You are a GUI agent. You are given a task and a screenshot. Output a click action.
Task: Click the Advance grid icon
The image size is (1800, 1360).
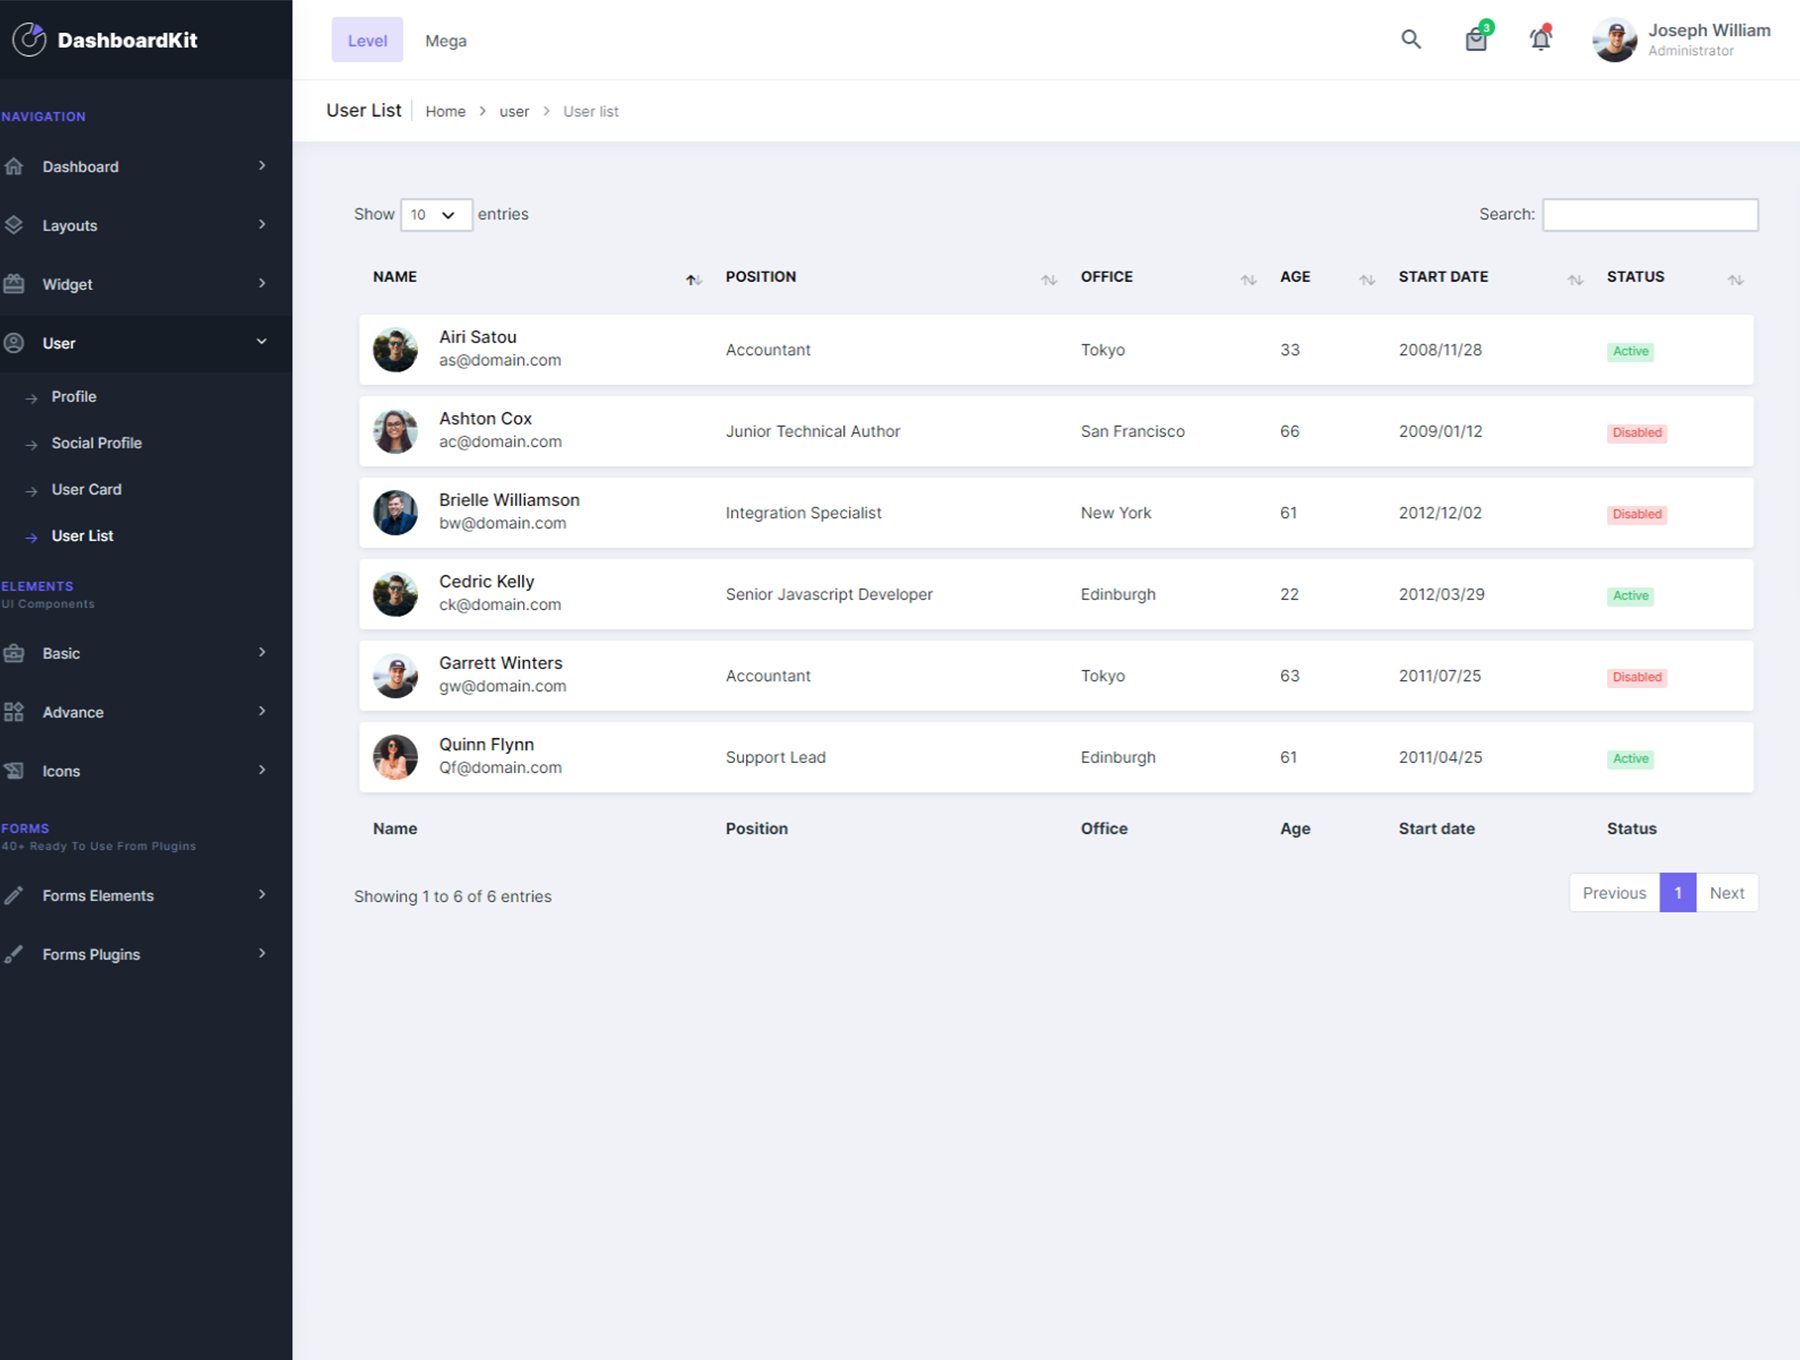point(14,712)
